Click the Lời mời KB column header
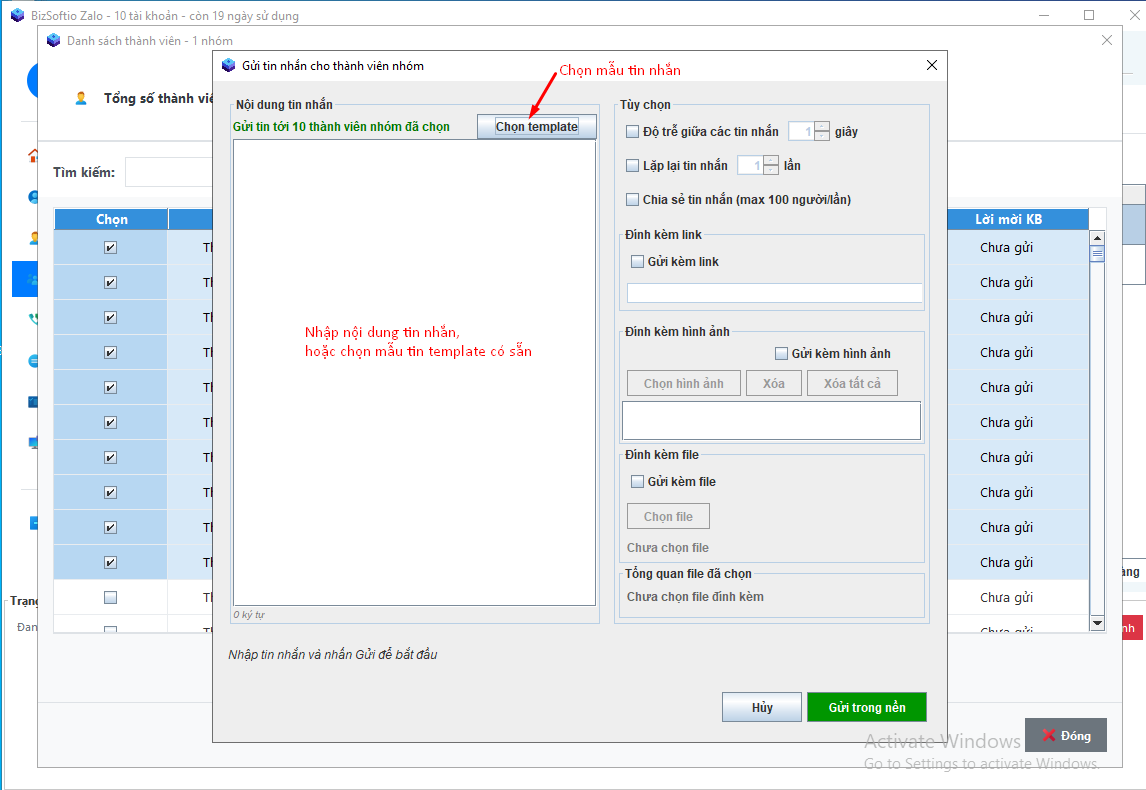 click(1008, 219)
